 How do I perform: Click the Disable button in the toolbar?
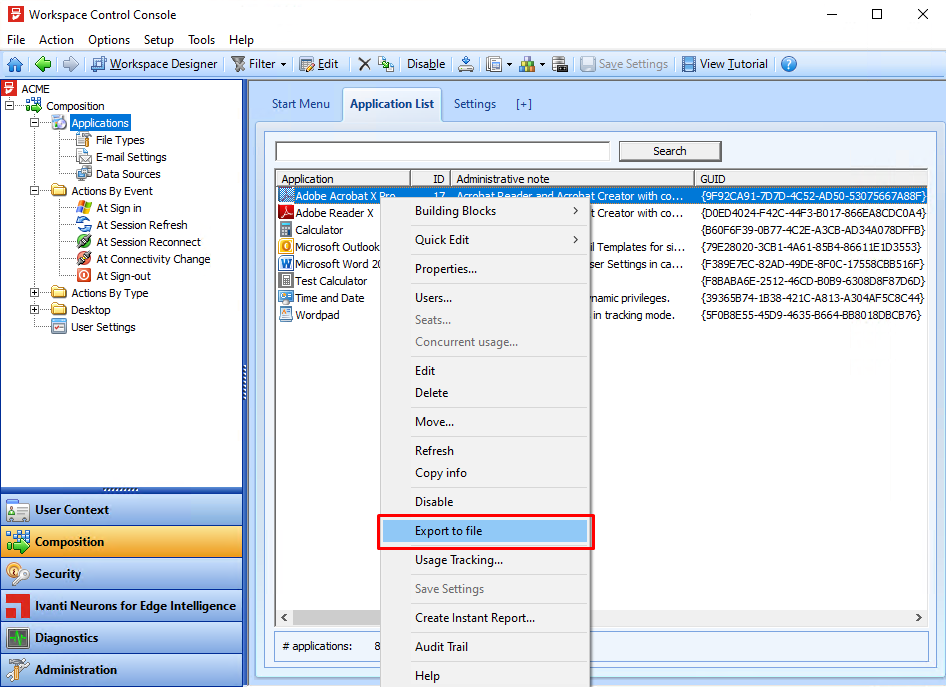coord(426,64)
